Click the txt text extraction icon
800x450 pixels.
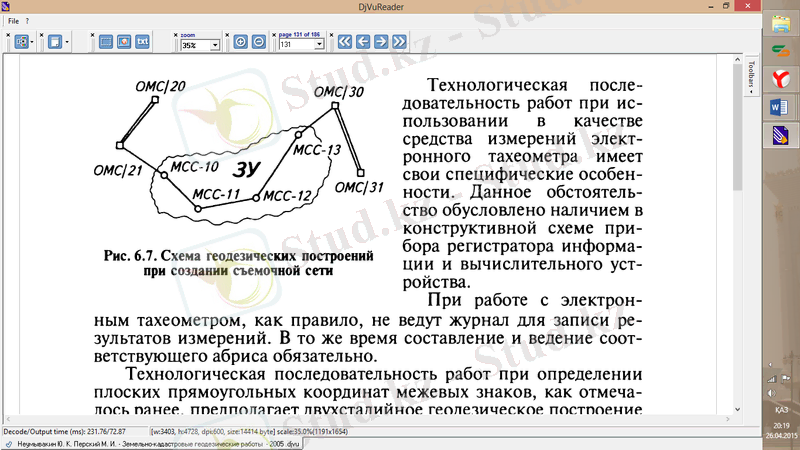coord(142,42)
